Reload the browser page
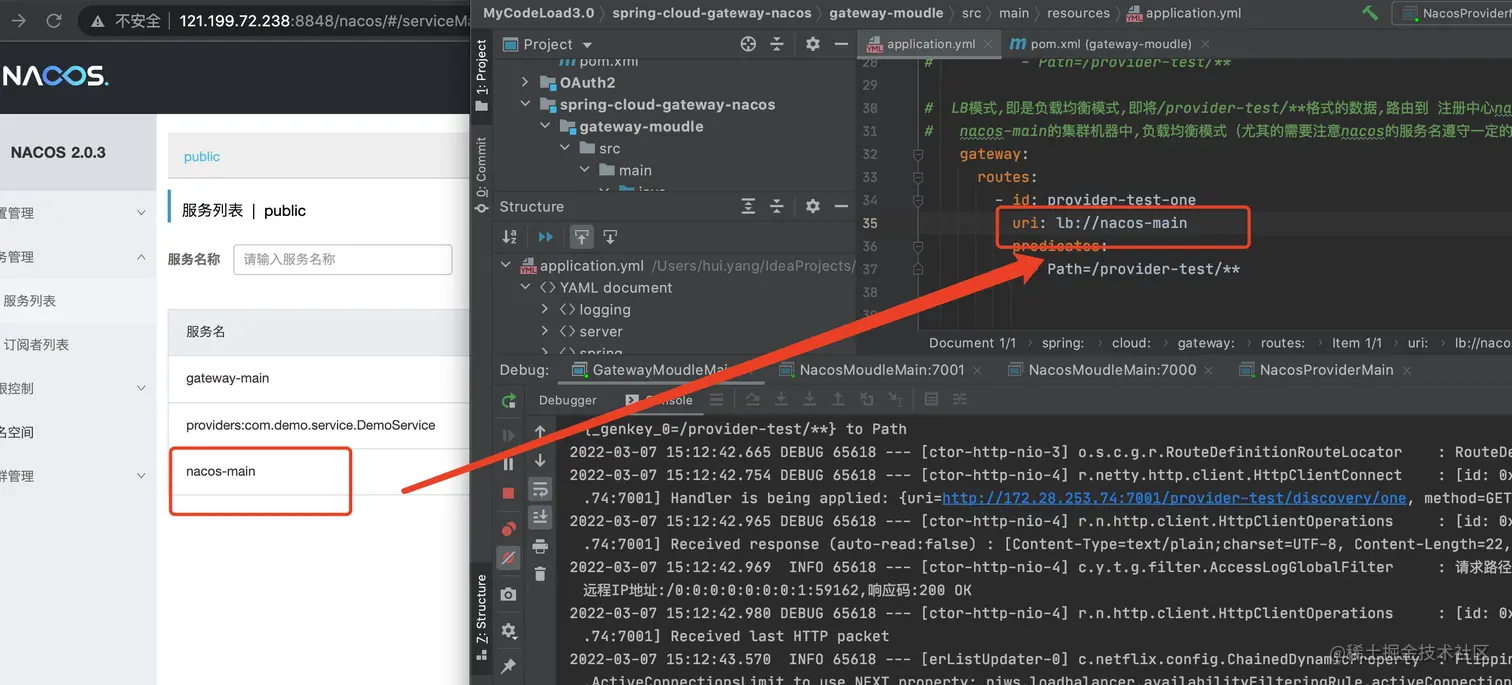Screen dimensions: 1512x685 point(54,20)
